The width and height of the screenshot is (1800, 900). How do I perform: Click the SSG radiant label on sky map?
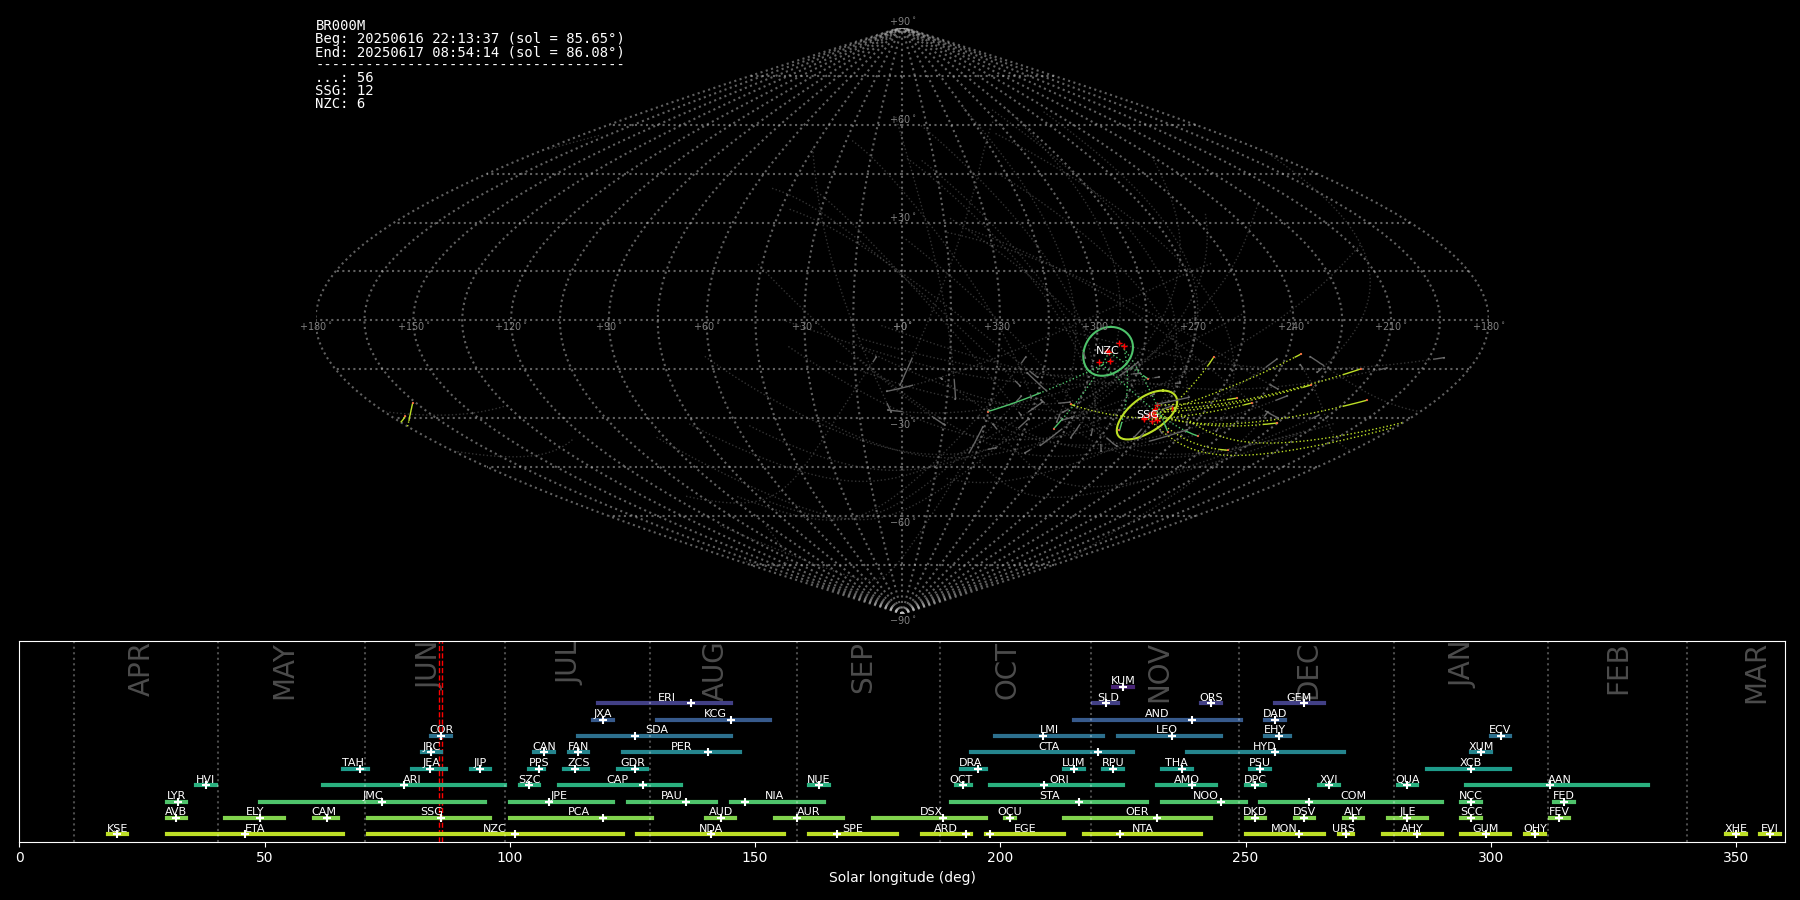1147,415
